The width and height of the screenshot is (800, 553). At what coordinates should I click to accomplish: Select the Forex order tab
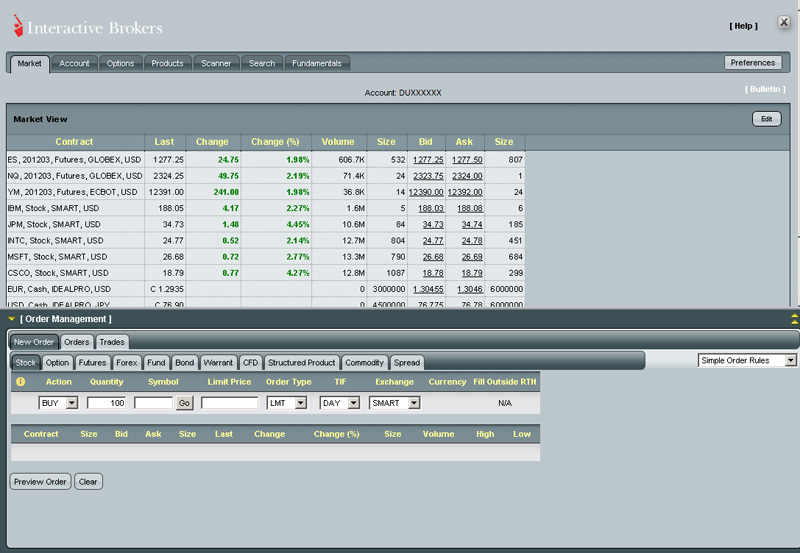(x=126, y=362)
